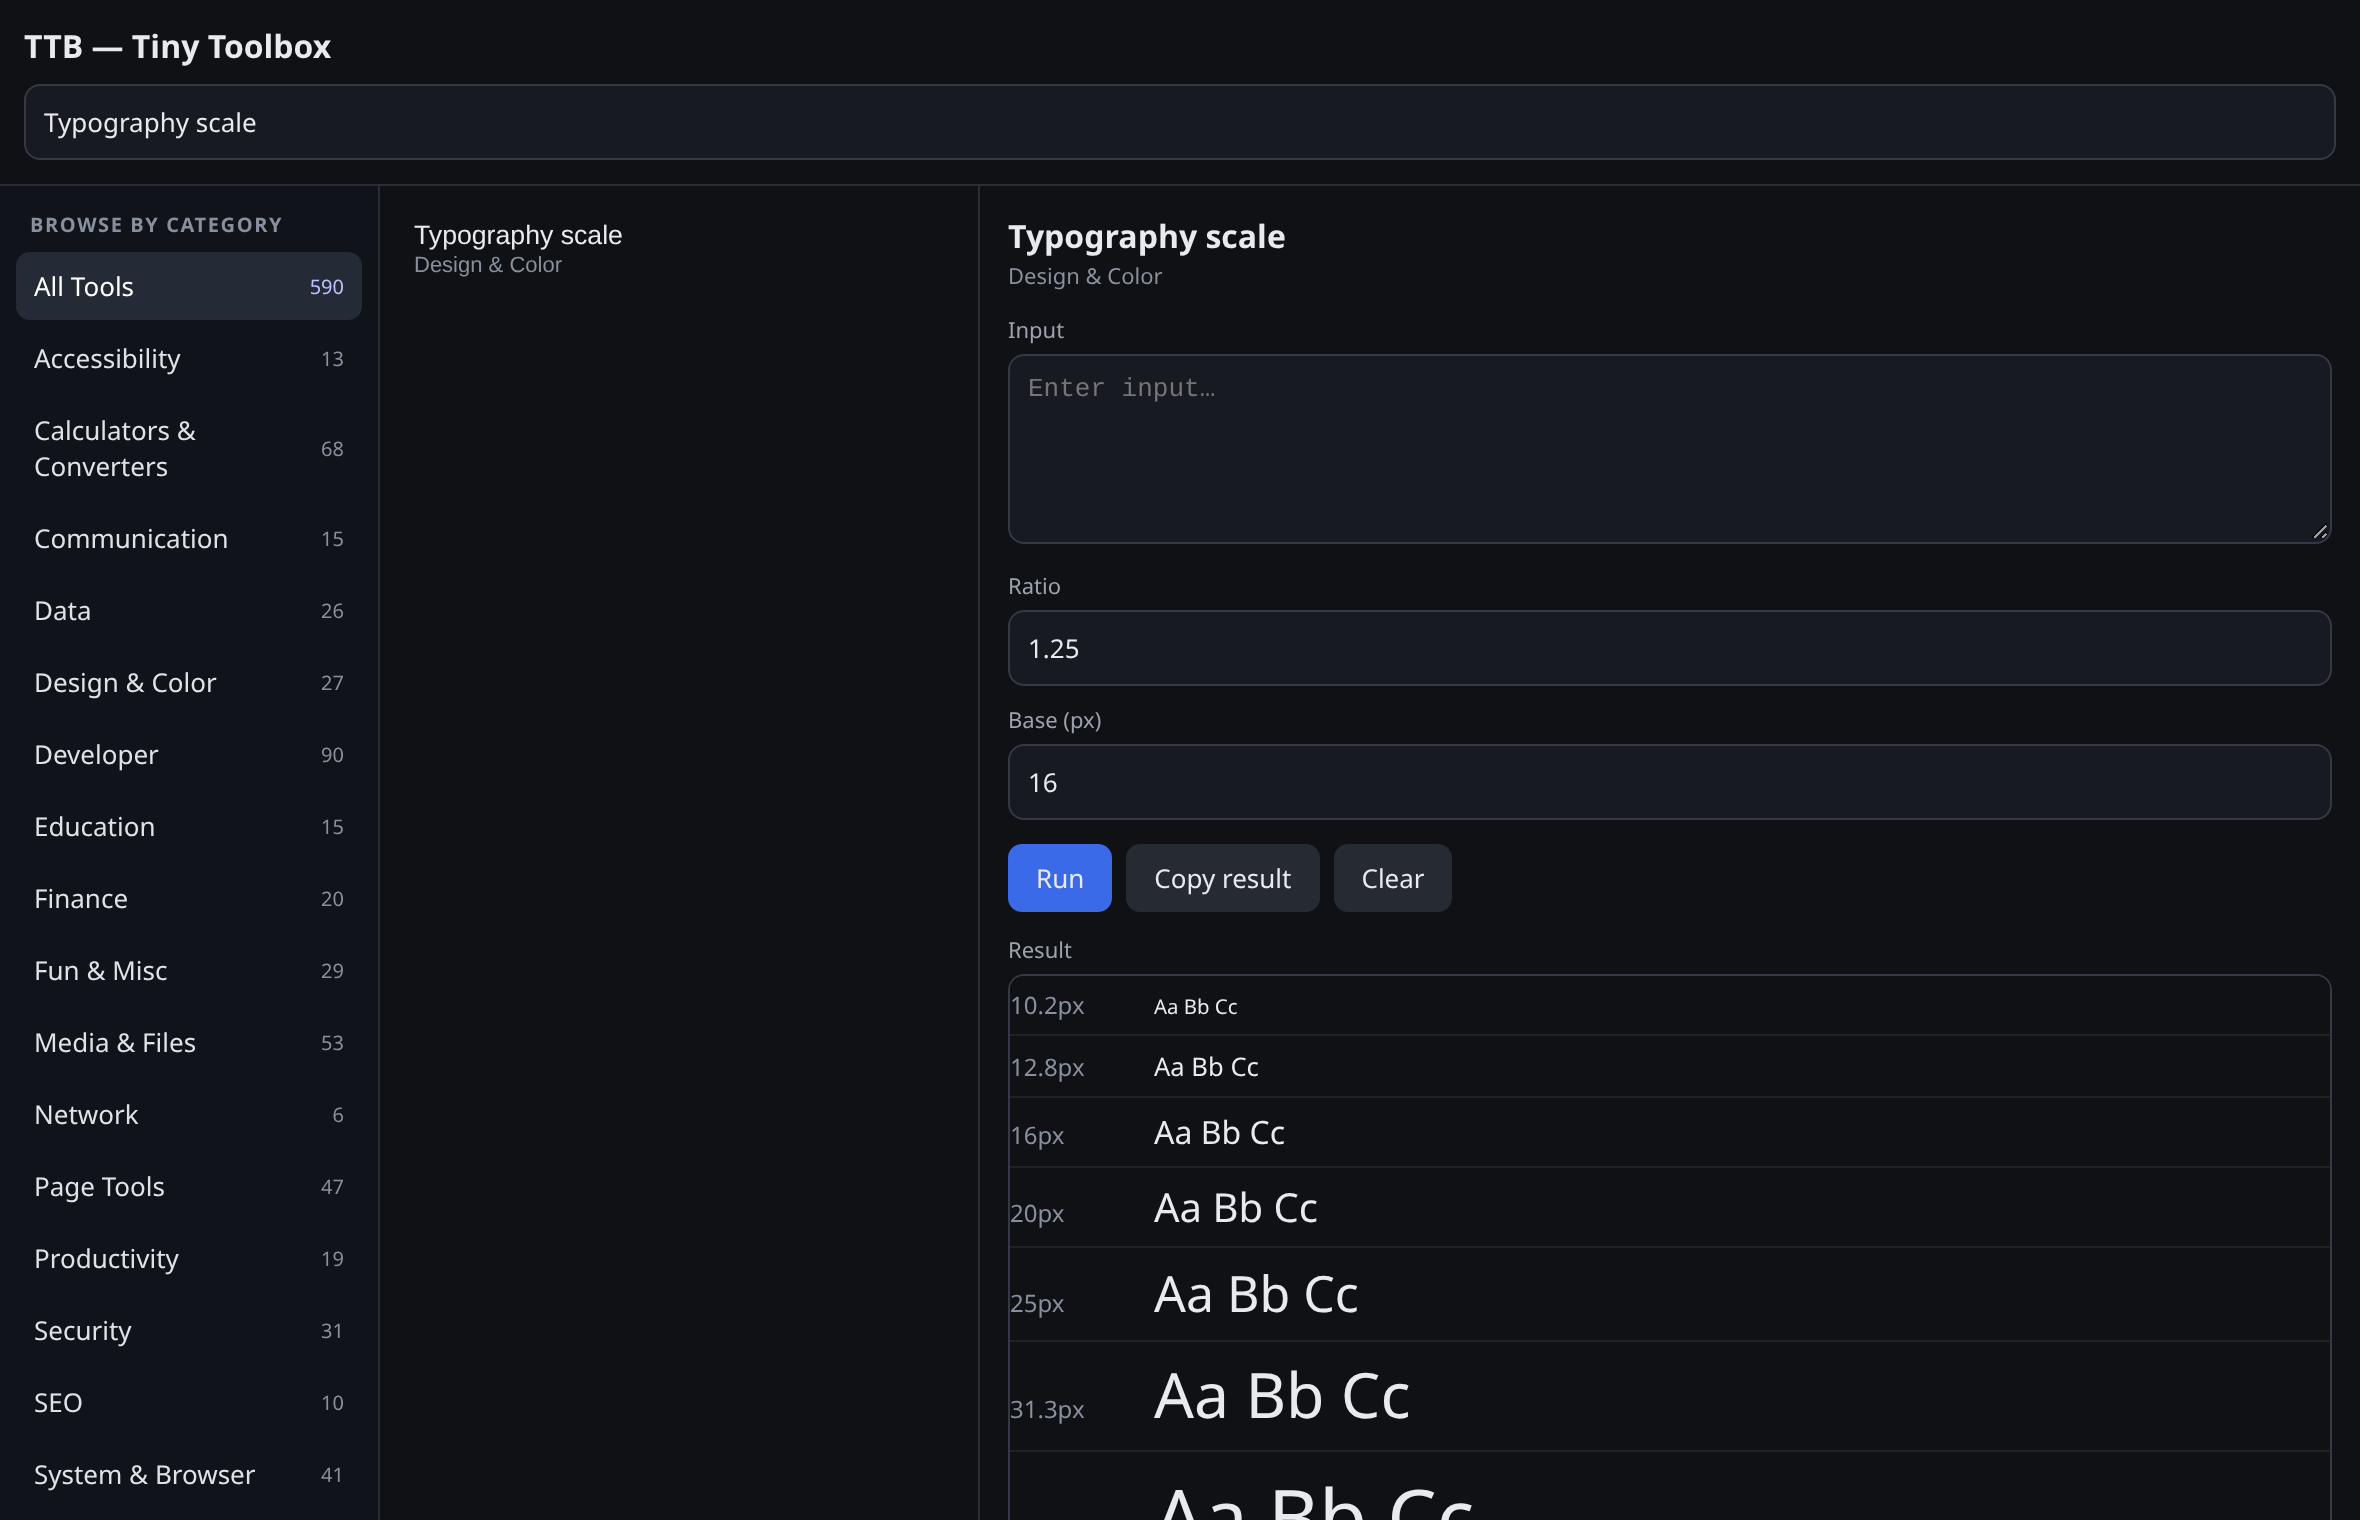Screen dimensions: 2360x1520
Task: Open the Communication category
Action: [188, 538]
